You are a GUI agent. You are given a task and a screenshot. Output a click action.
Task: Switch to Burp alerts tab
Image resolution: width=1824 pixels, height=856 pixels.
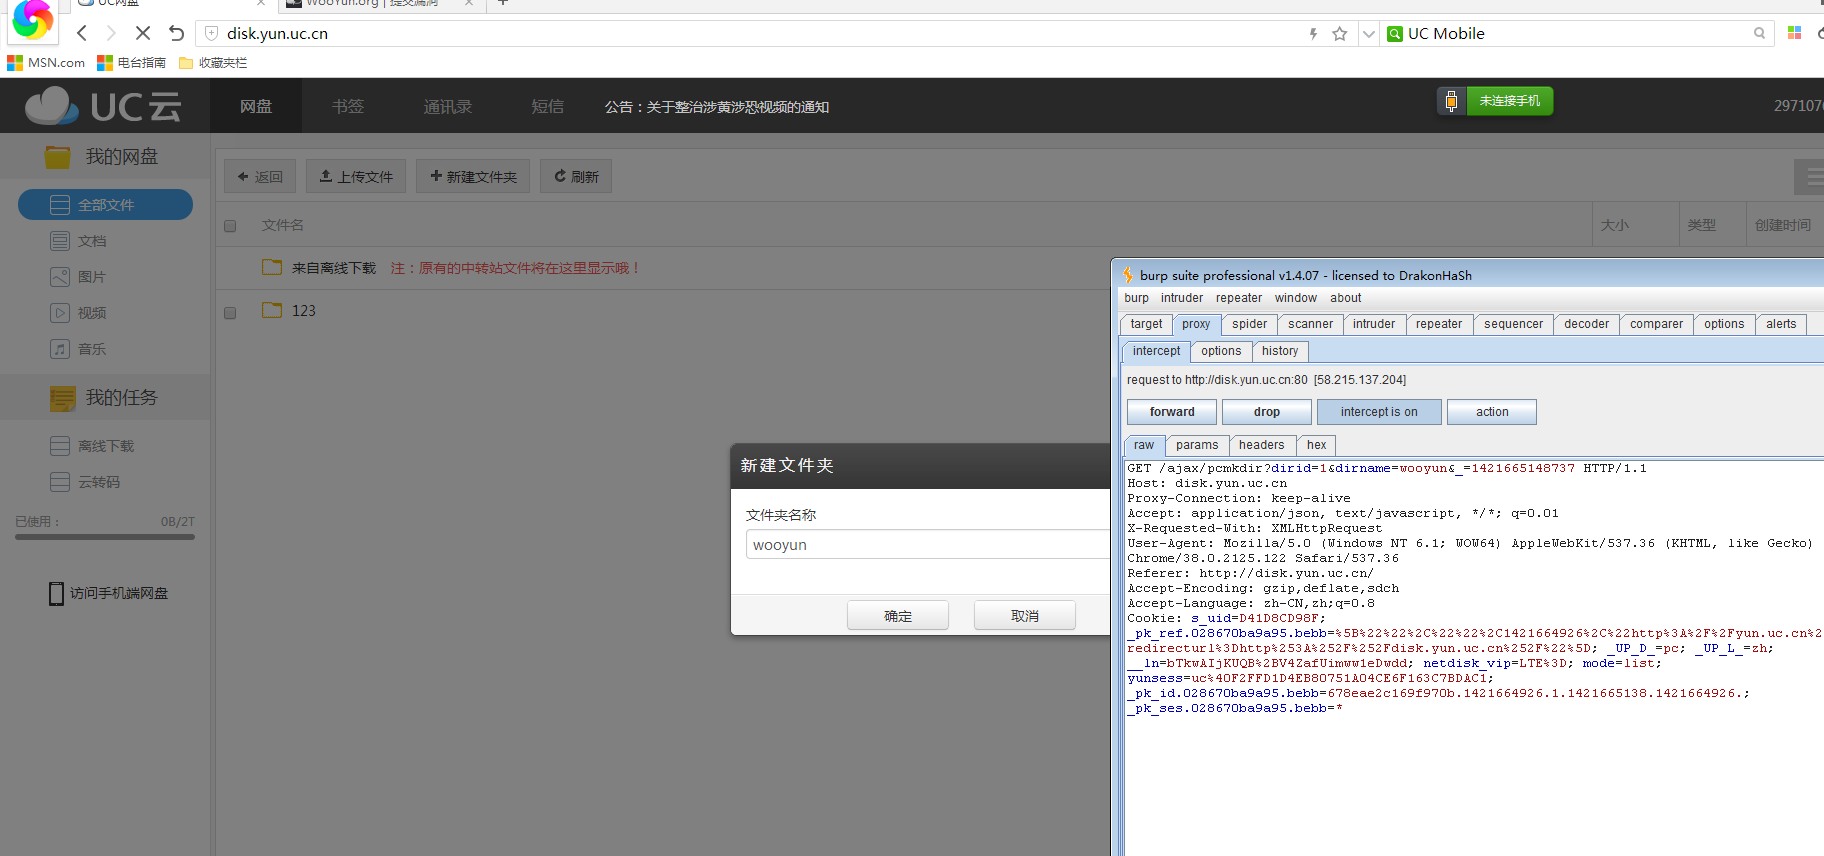coord(1781,324)
